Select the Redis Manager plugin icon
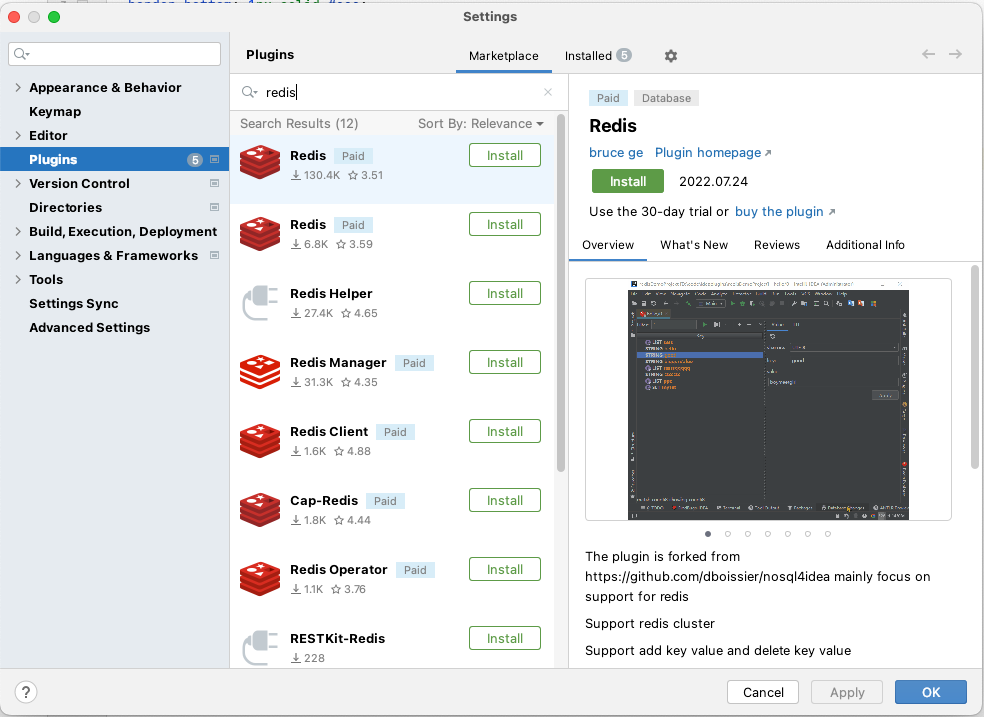 coord(260,372)
